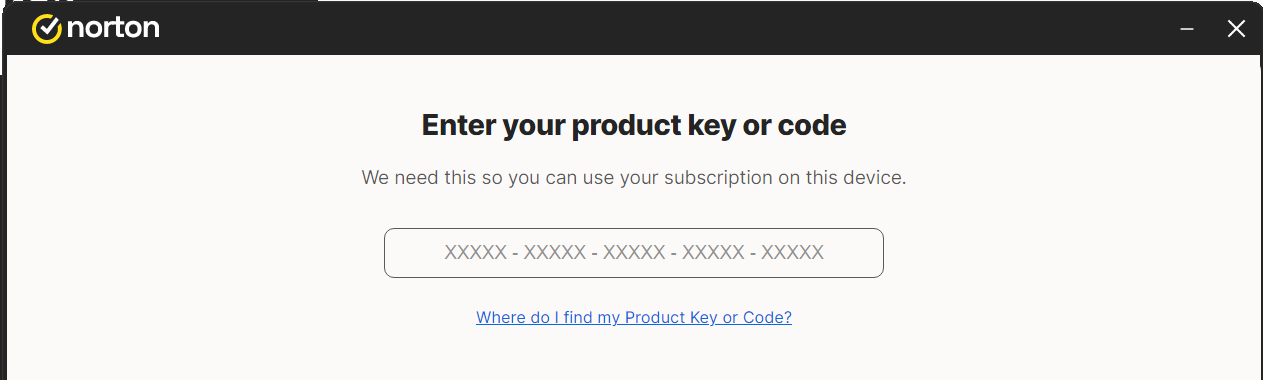
Task: Place cursor at first XXXXX group in key field
Action: coord(475,253)
